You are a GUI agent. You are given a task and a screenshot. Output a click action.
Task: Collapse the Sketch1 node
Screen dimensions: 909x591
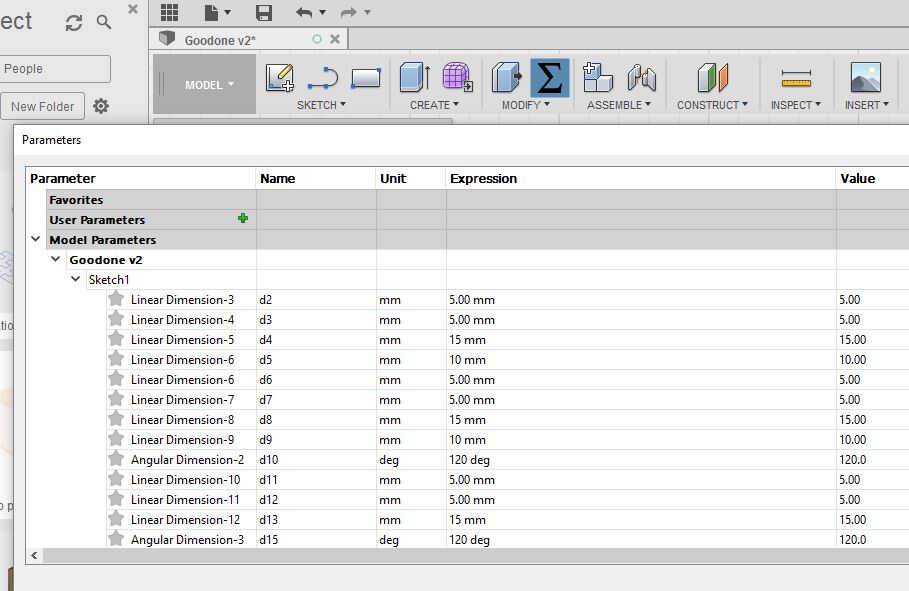75,279
